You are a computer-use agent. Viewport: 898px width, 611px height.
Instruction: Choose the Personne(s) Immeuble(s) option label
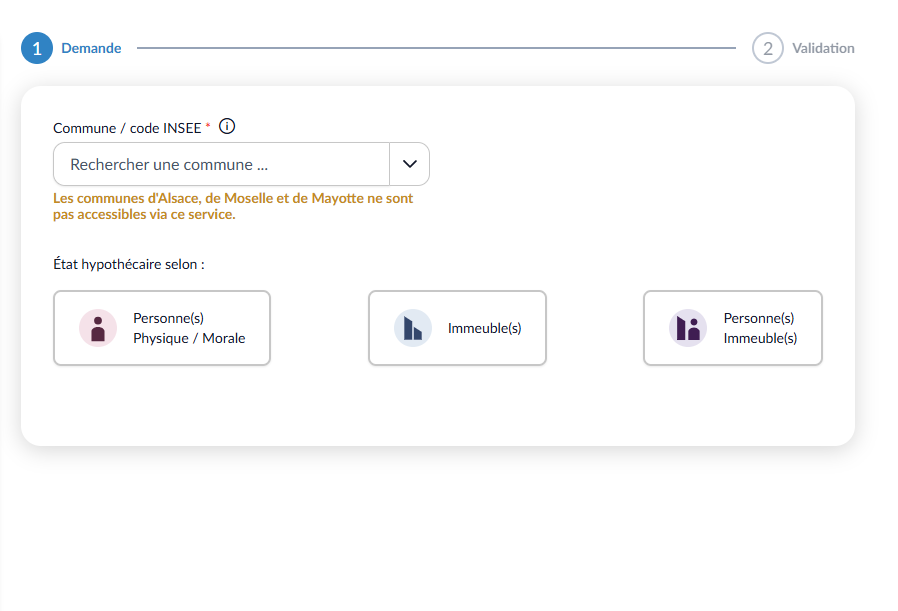[760, 328]
